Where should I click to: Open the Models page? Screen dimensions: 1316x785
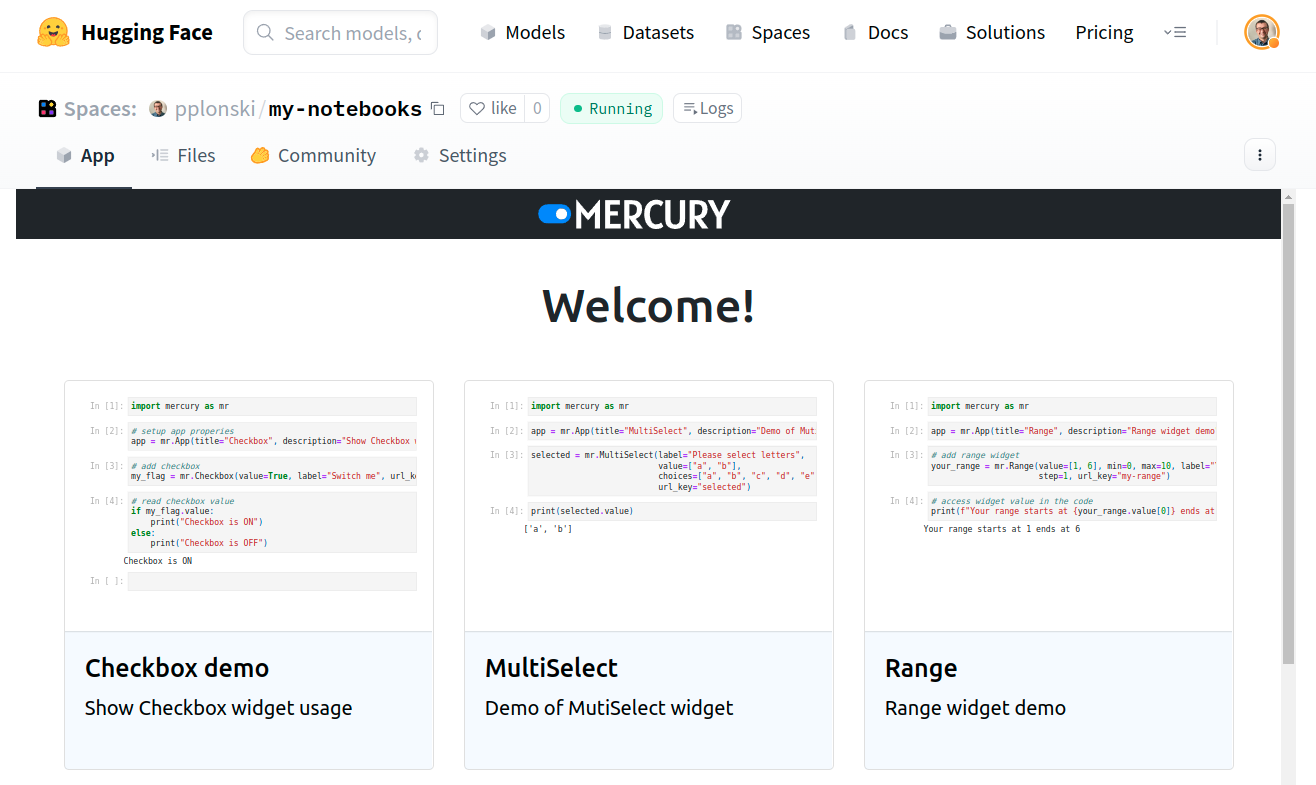tap(522, 32)
